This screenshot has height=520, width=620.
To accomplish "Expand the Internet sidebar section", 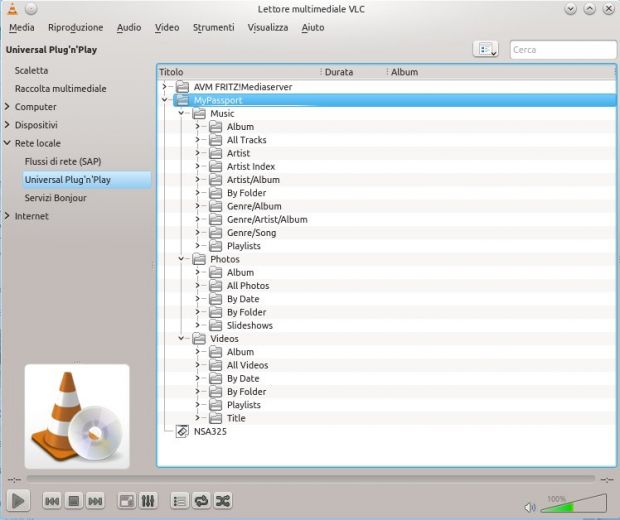I will (x=7, y=216).
